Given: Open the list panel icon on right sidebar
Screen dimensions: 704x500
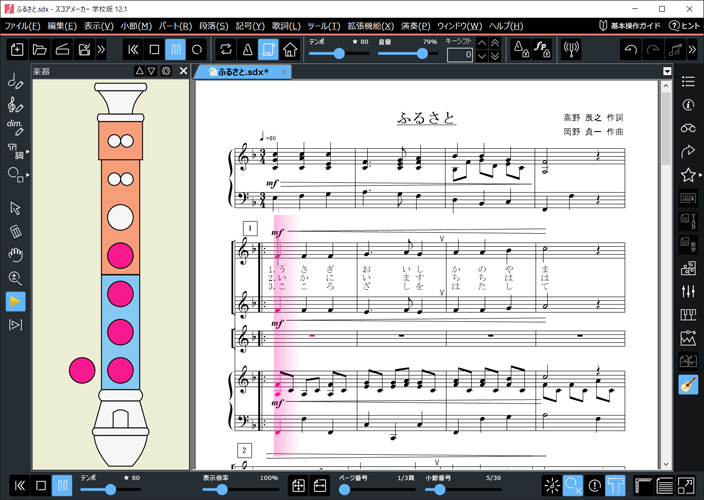Looking at the screenshot, I should click(688, 81).
